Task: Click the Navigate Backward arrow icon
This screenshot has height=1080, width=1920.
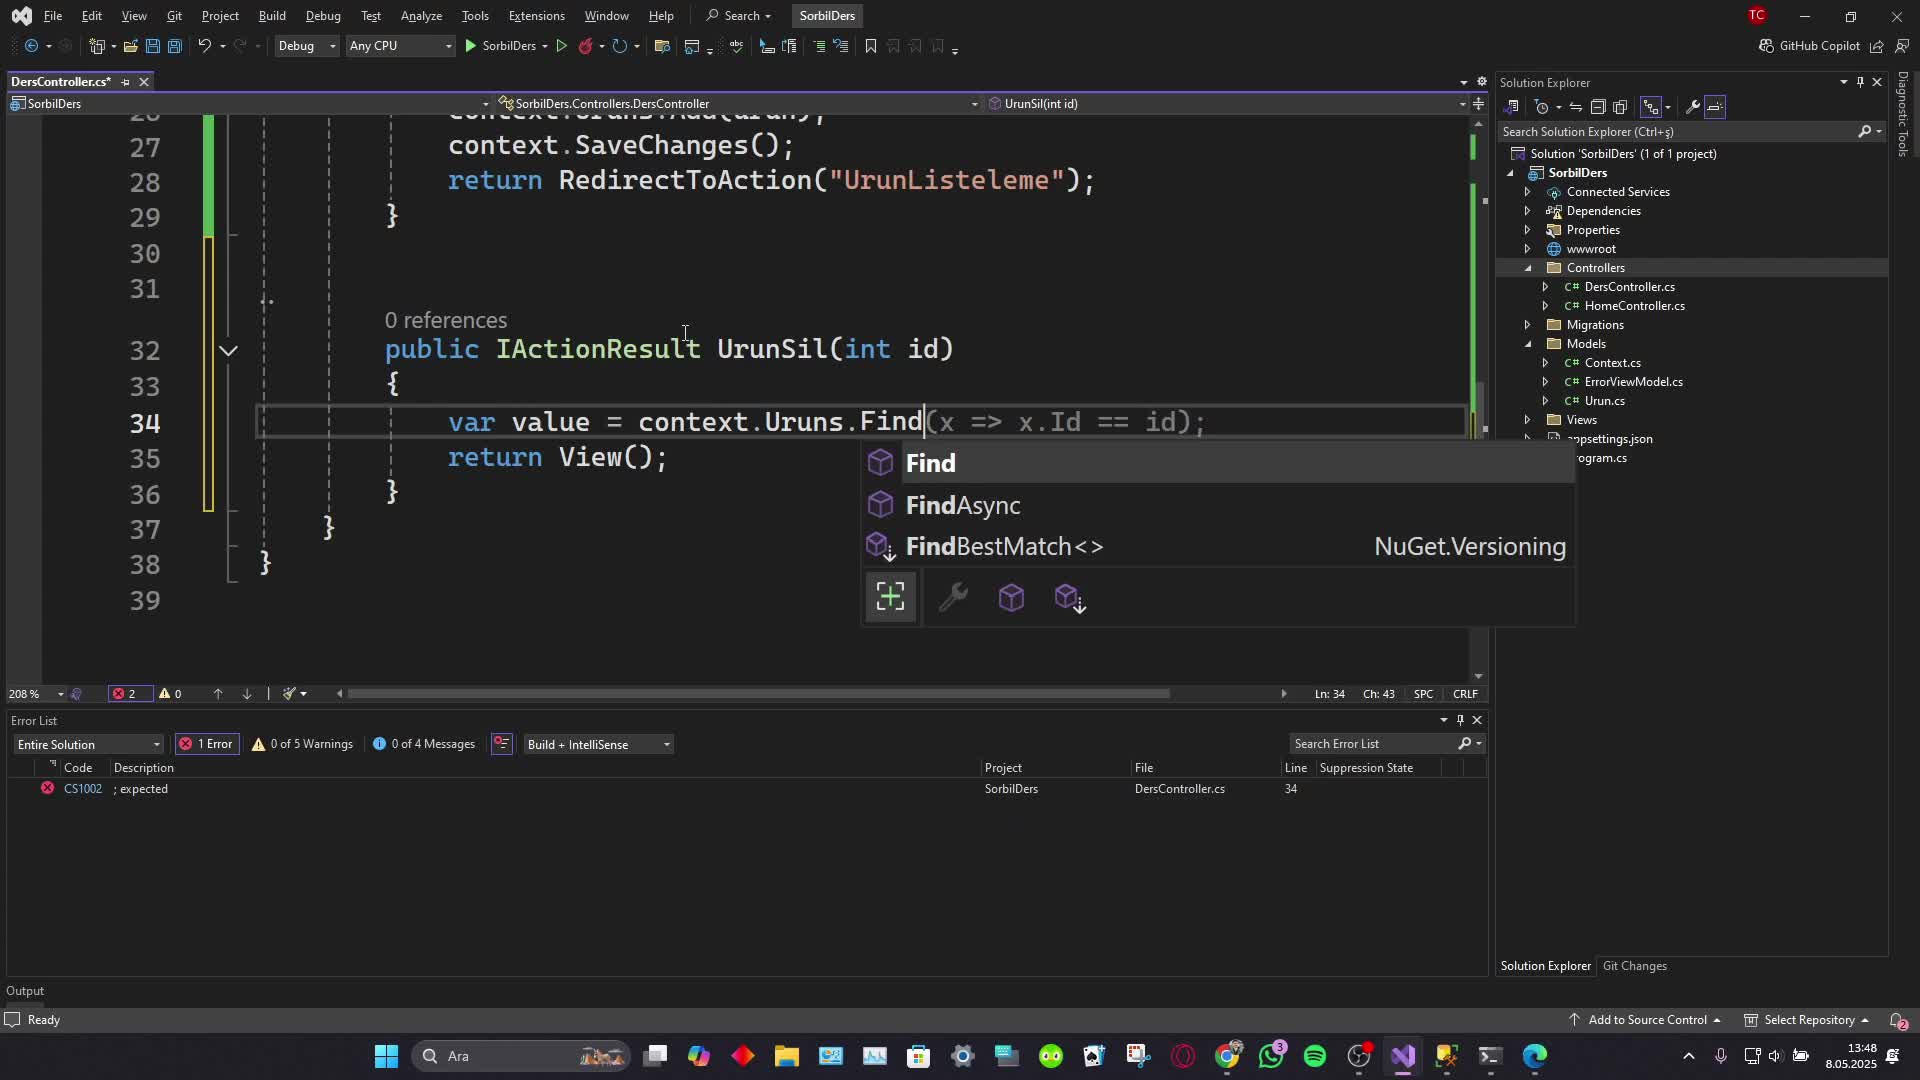Action: pos(31,46)
